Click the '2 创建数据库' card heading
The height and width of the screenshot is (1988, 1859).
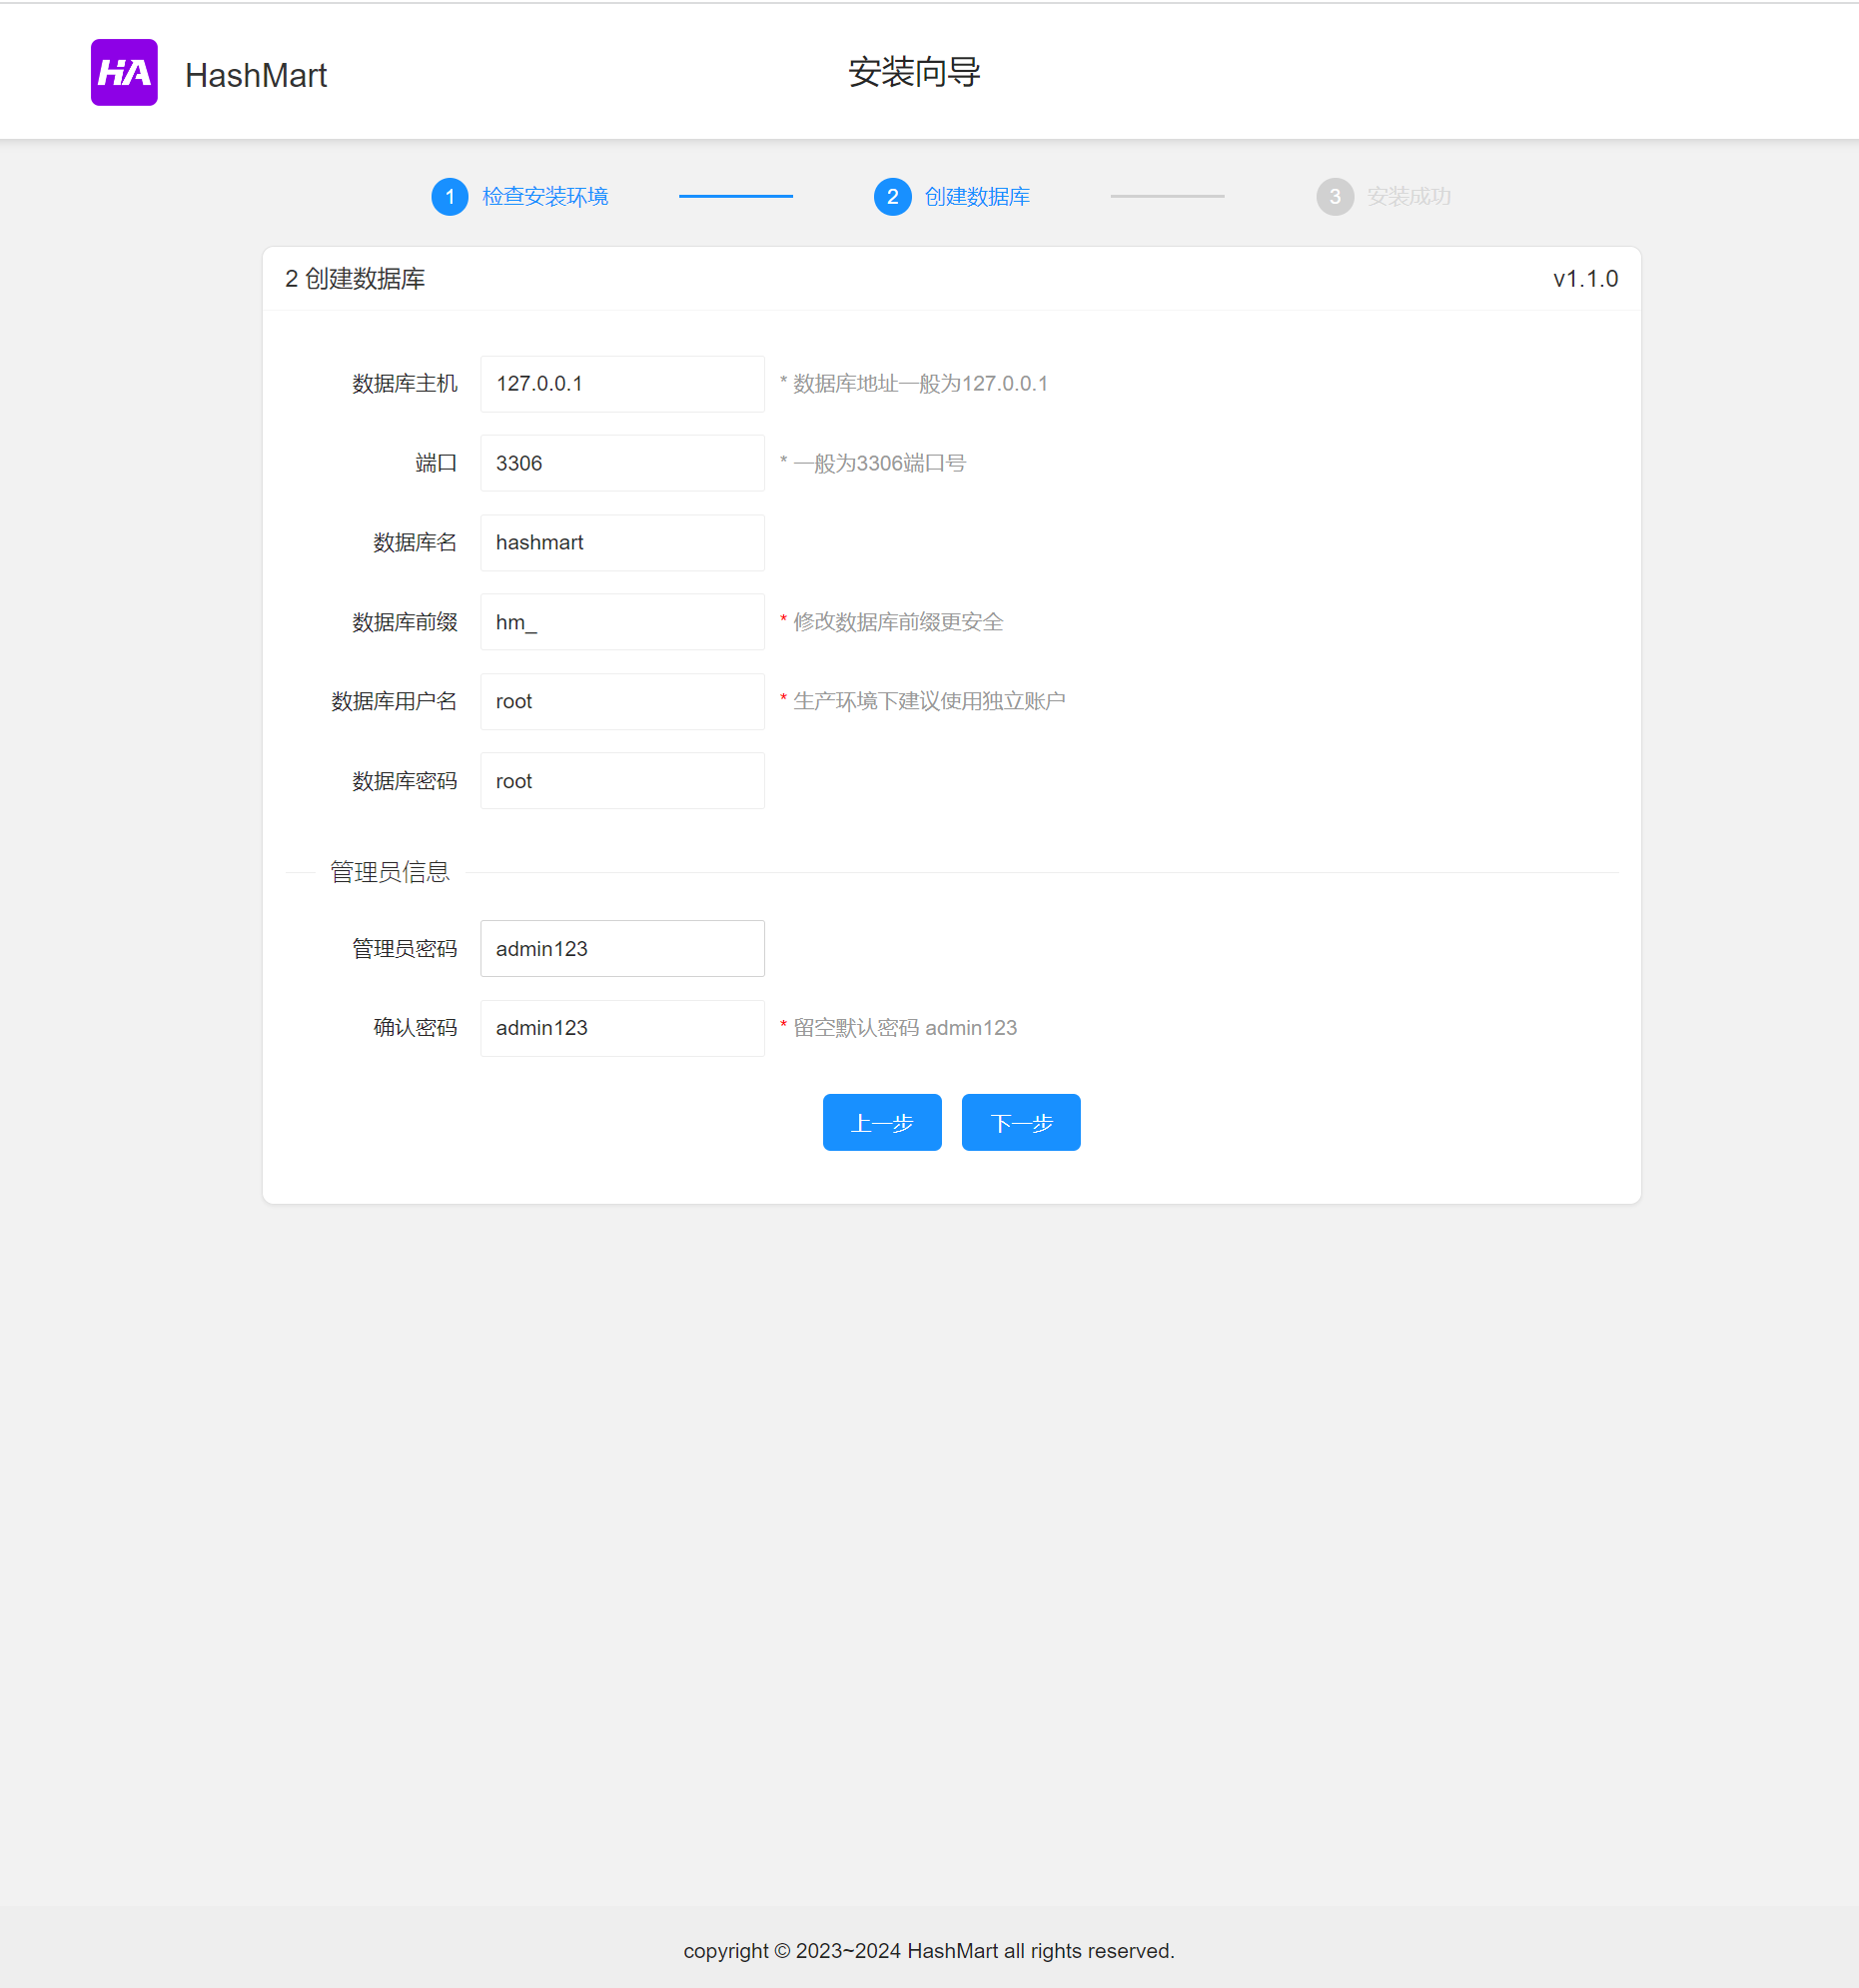355,279
